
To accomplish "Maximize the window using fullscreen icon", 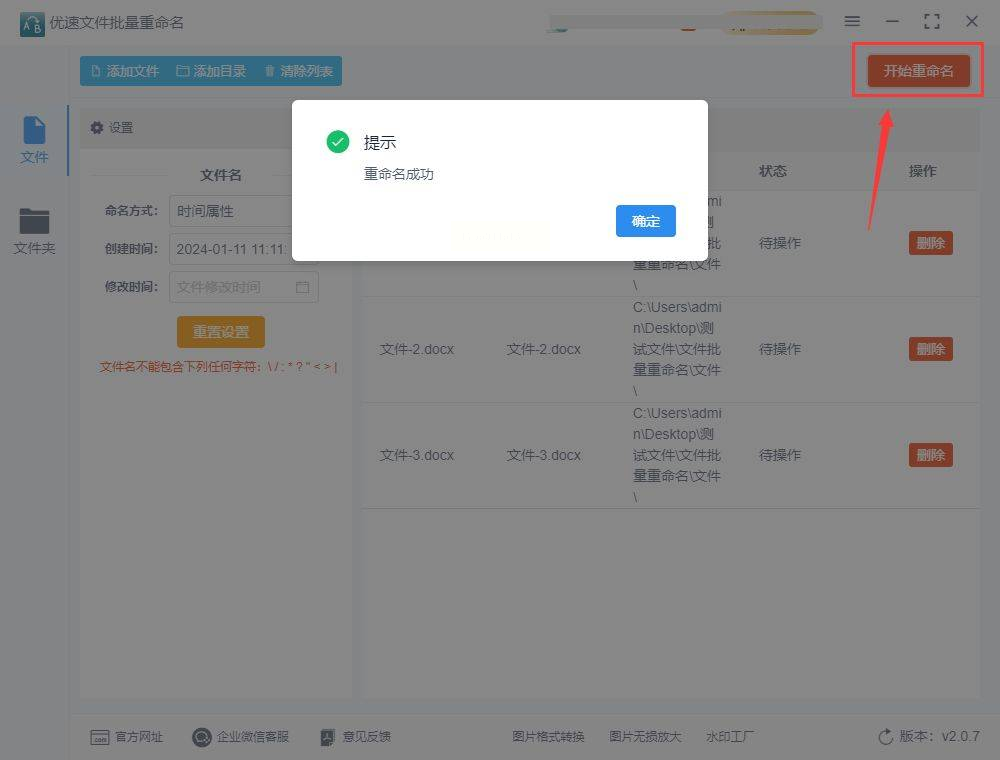I will [932, 21].
